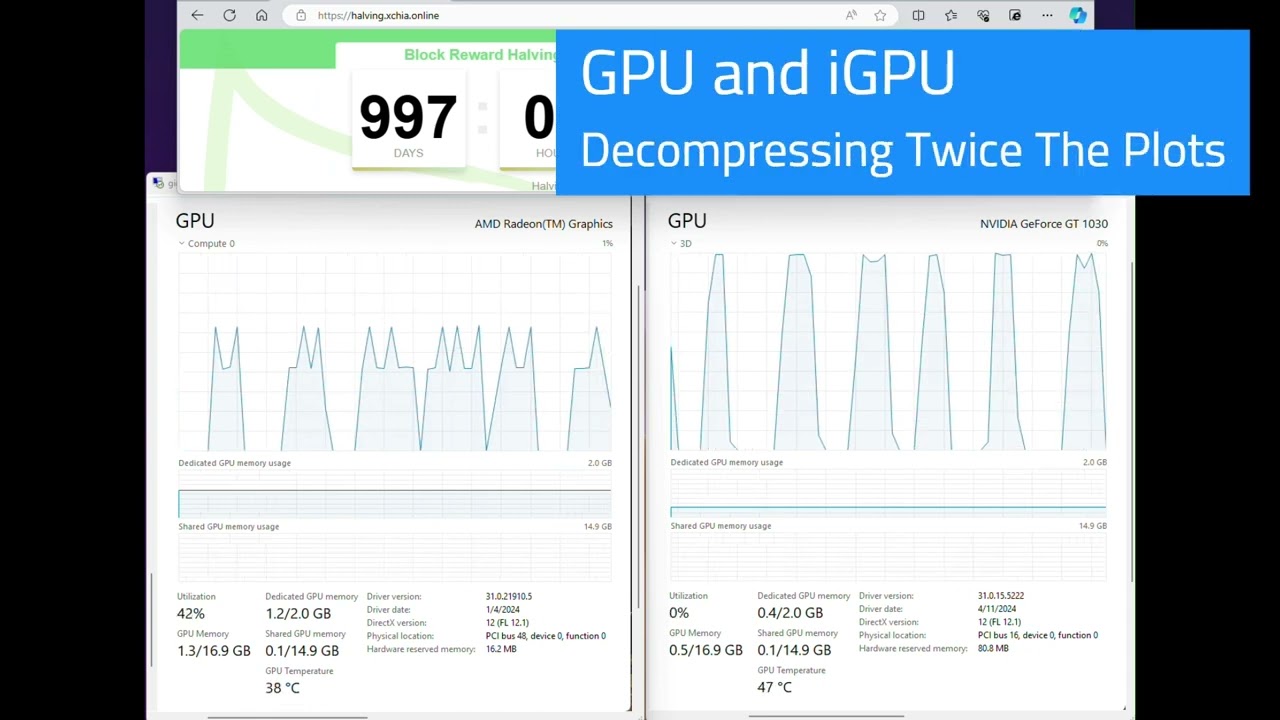Image resolution: width=1280 pixels, height=720 pixels.
Task: Click the horizontal scrollbar under the NVIDIA panel
Action: (x=826, y=716)
